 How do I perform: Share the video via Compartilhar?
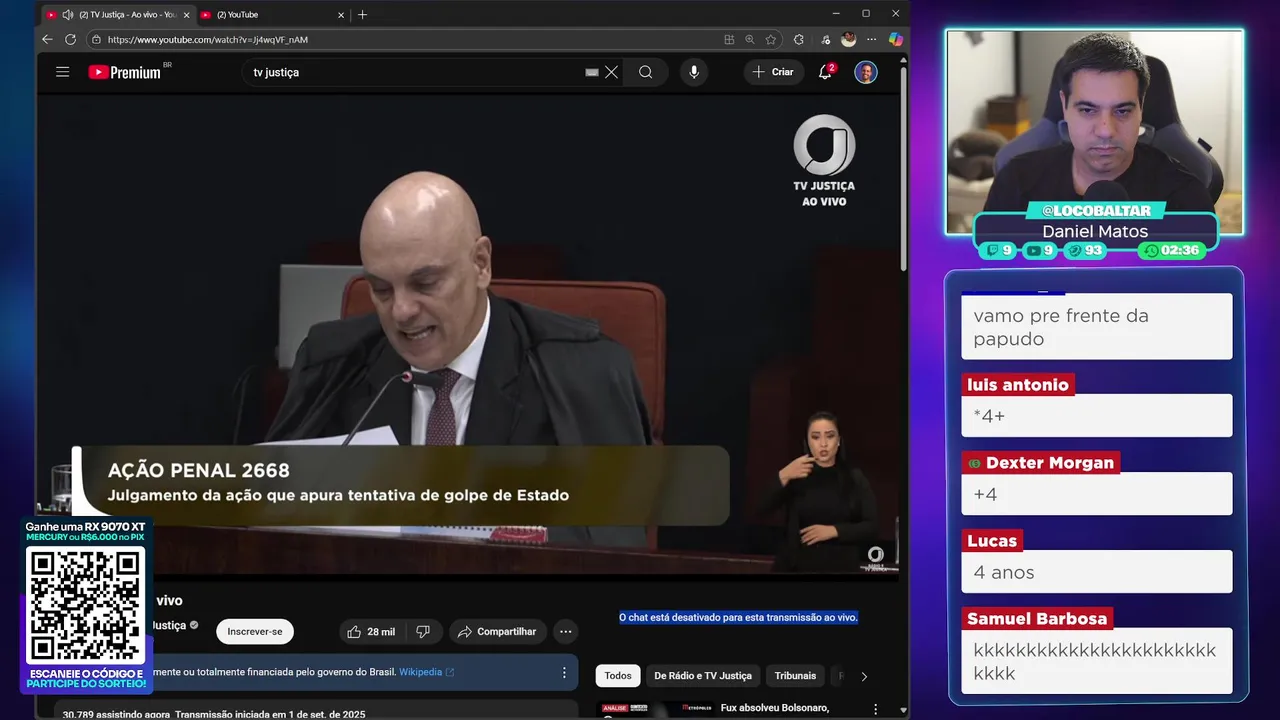497,631
